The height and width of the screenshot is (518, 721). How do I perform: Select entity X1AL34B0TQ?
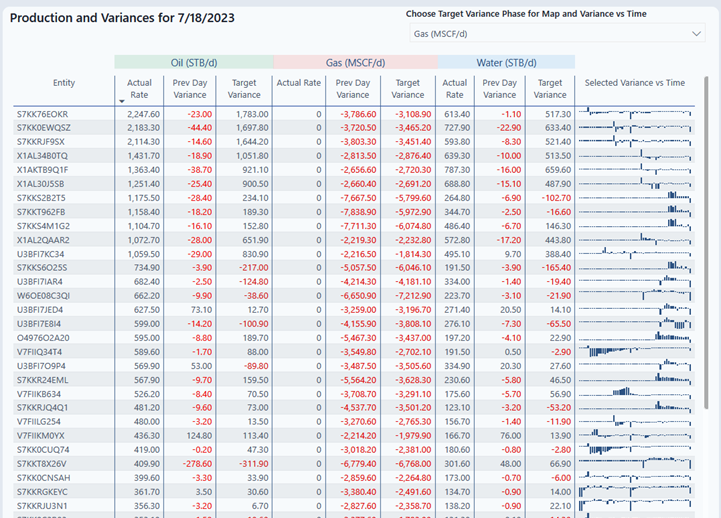42,156
